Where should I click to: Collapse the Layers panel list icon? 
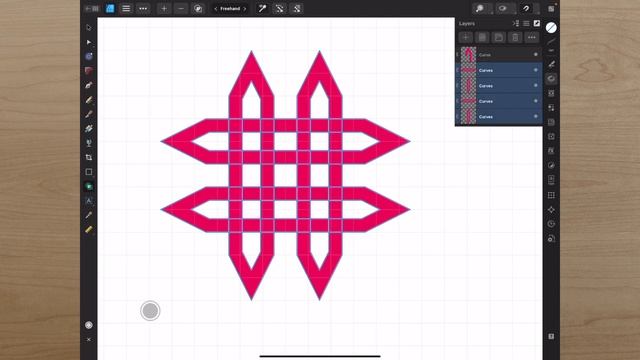click(x=516, y=24)
